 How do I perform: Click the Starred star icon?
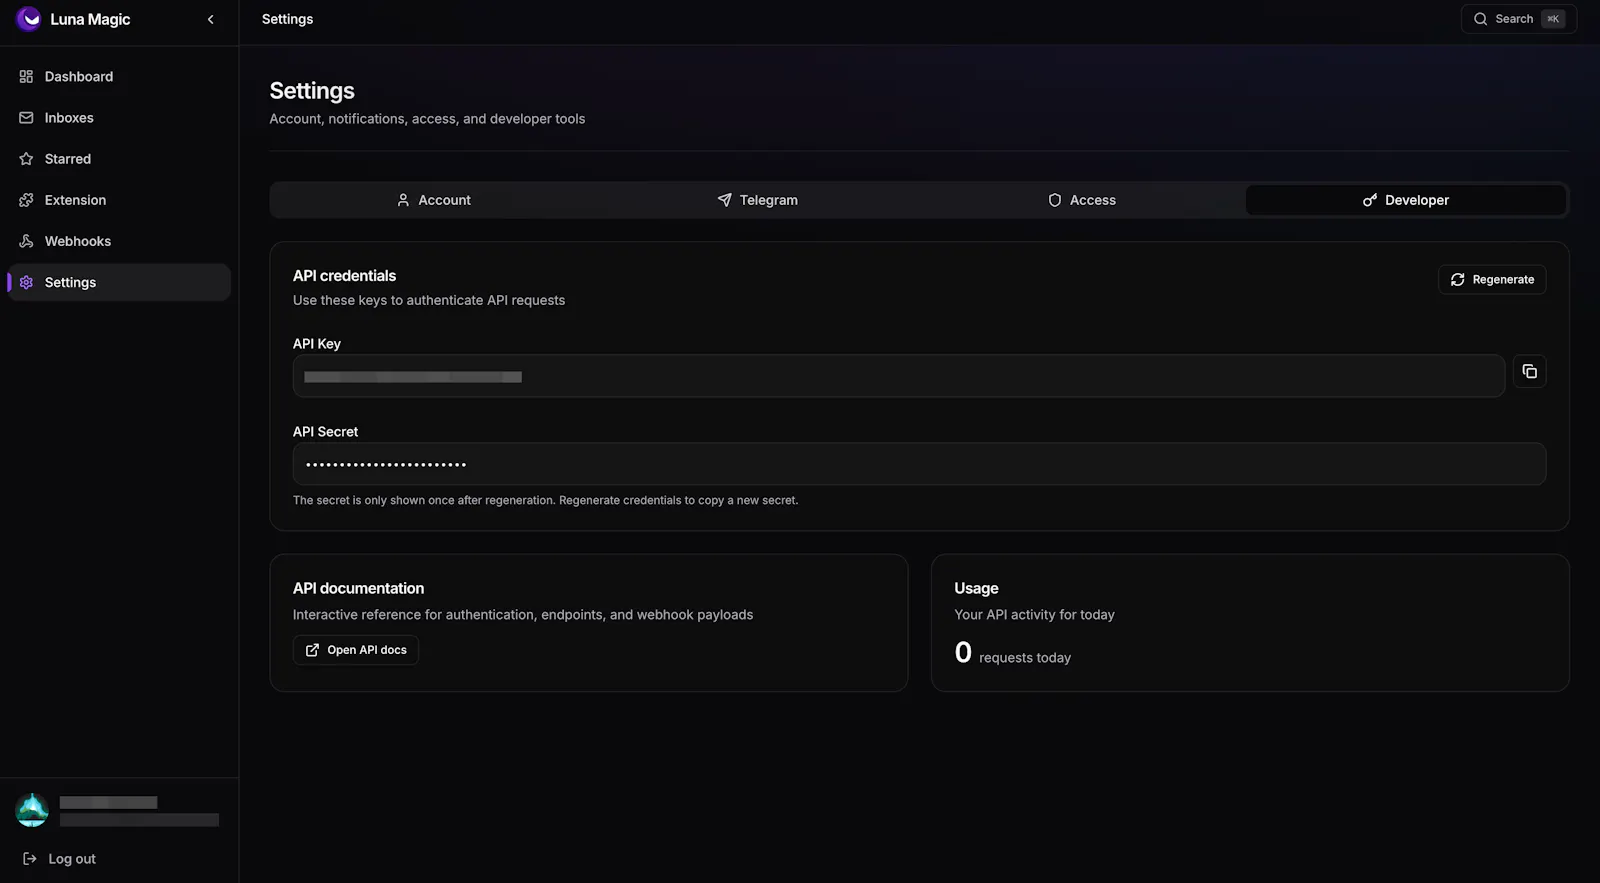pos(26,159)
